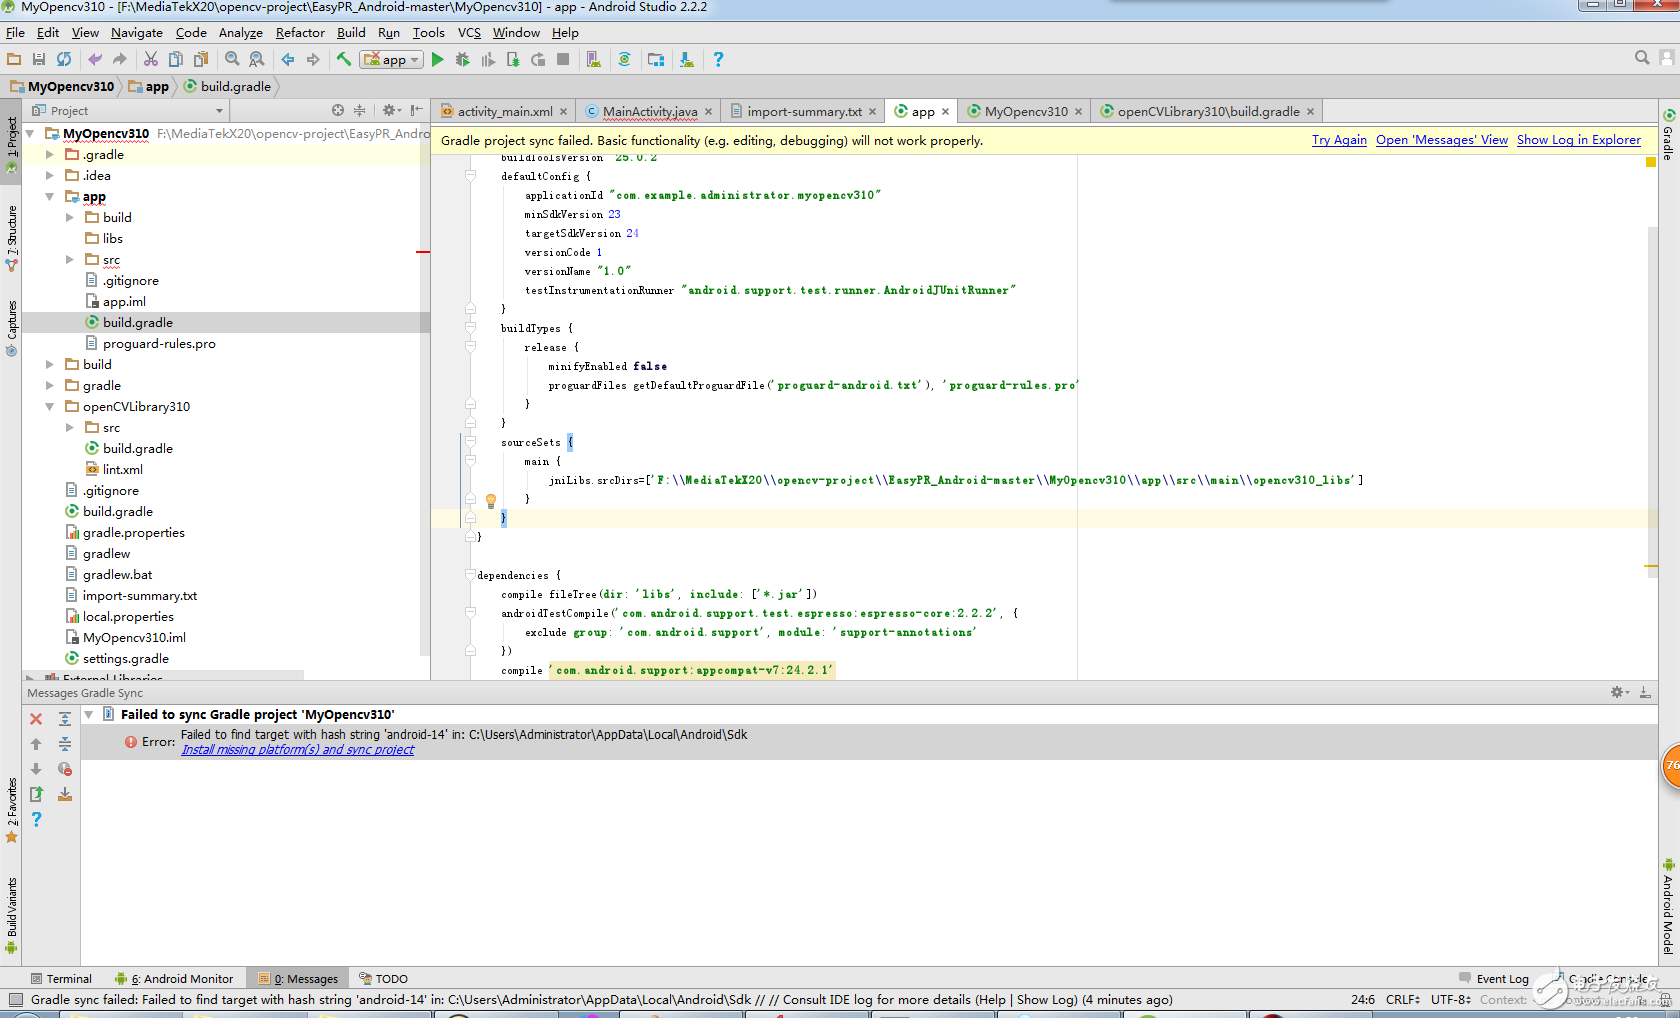This screenshot has height=1018, width=1680.
Task: Click the Make Project hammer icon
Action: click(344, 60)
